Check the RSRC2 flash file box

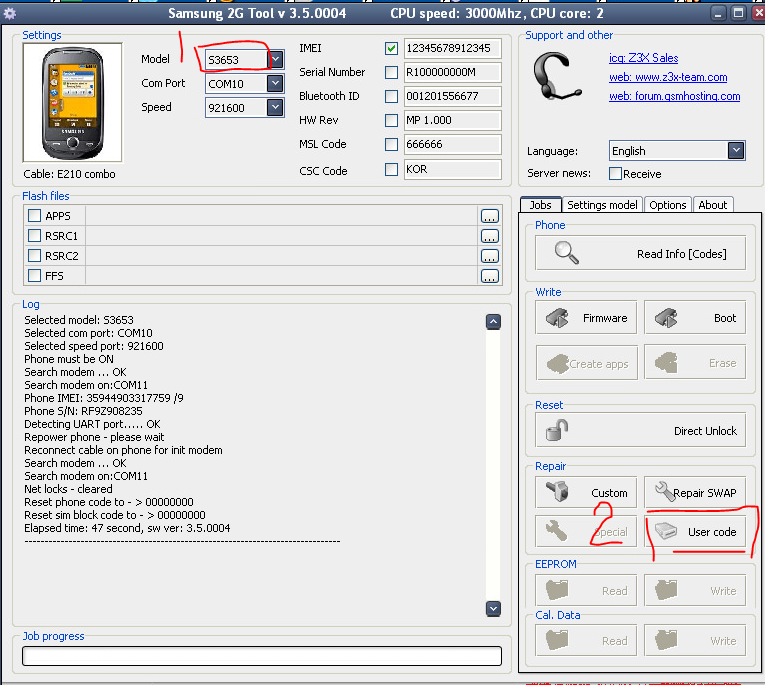click(34, 255)
